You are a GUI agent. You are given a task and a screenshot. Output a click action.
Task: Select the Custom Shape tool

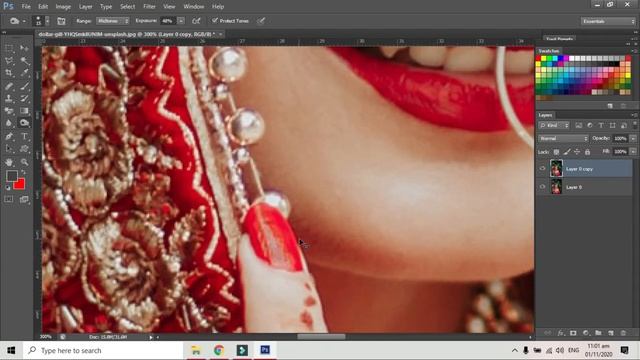point(24,149)
